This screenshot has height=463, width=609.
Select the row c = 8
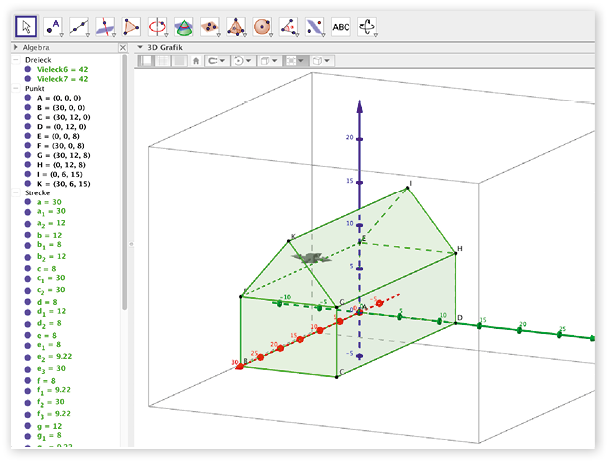pos(46,269)
